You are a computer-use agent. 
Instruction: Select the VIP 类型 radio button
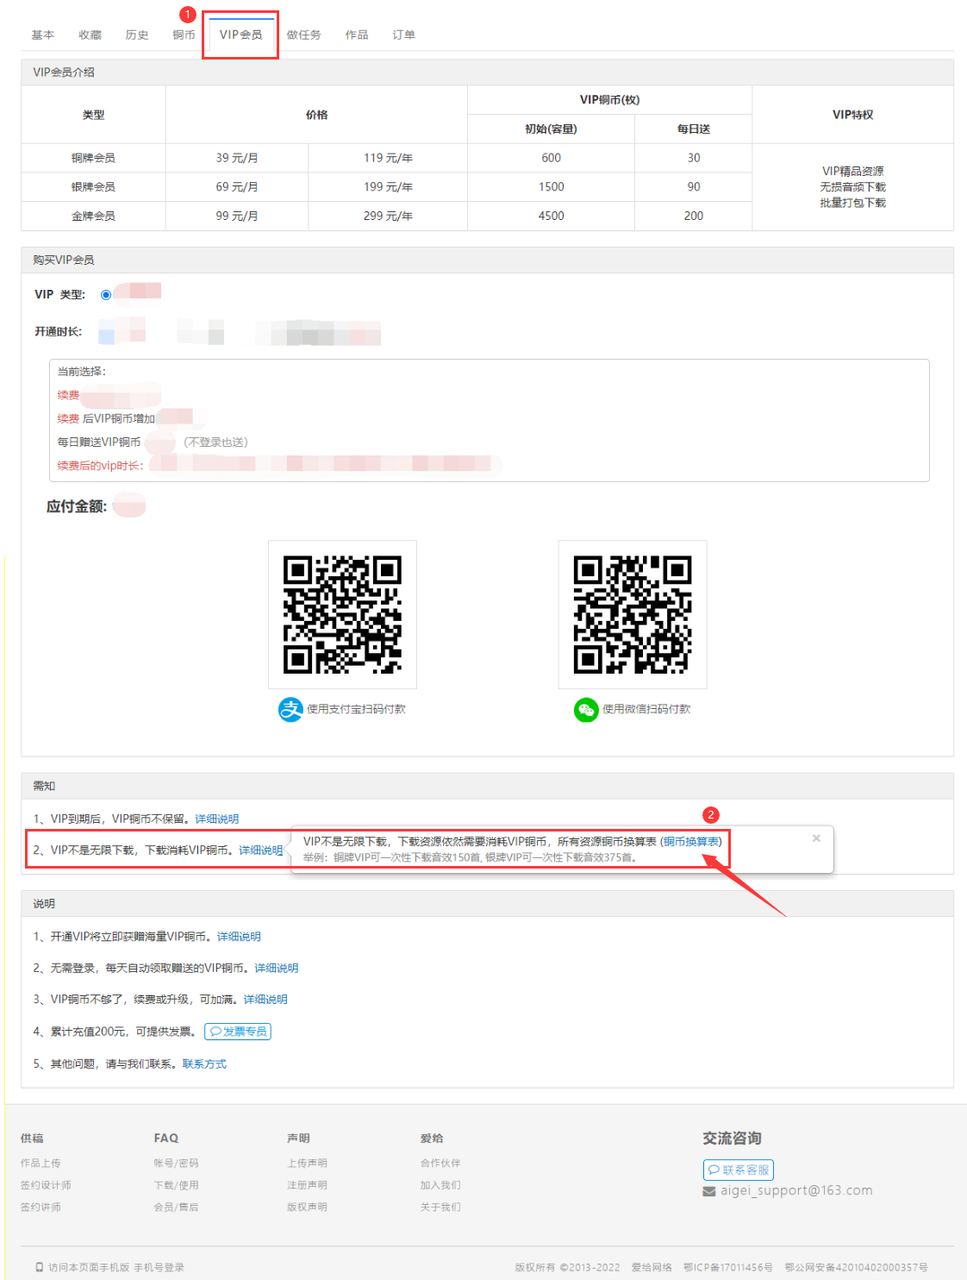pyautogui.click(x=106, y=295)
